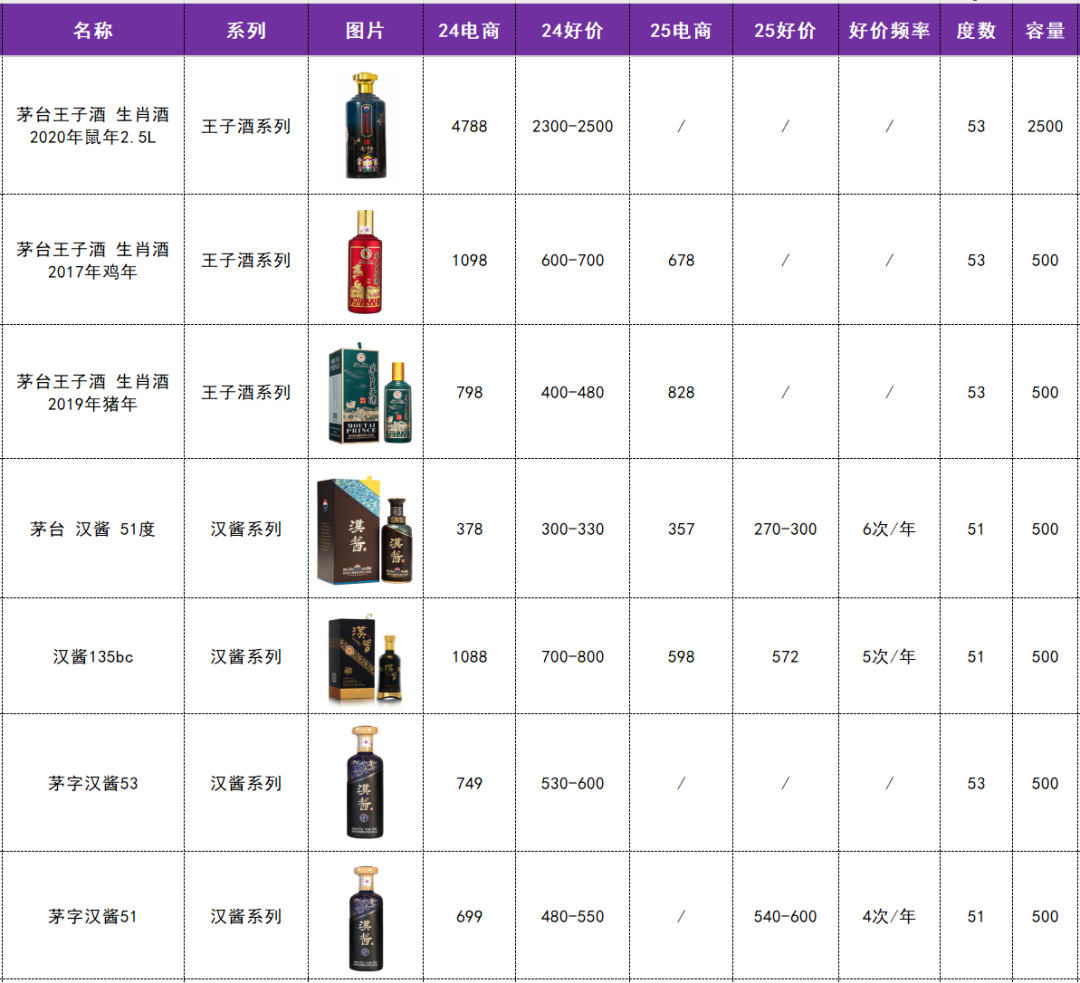
Task: Select the 24电商 price 1098
Action: [x=469, y=260]
